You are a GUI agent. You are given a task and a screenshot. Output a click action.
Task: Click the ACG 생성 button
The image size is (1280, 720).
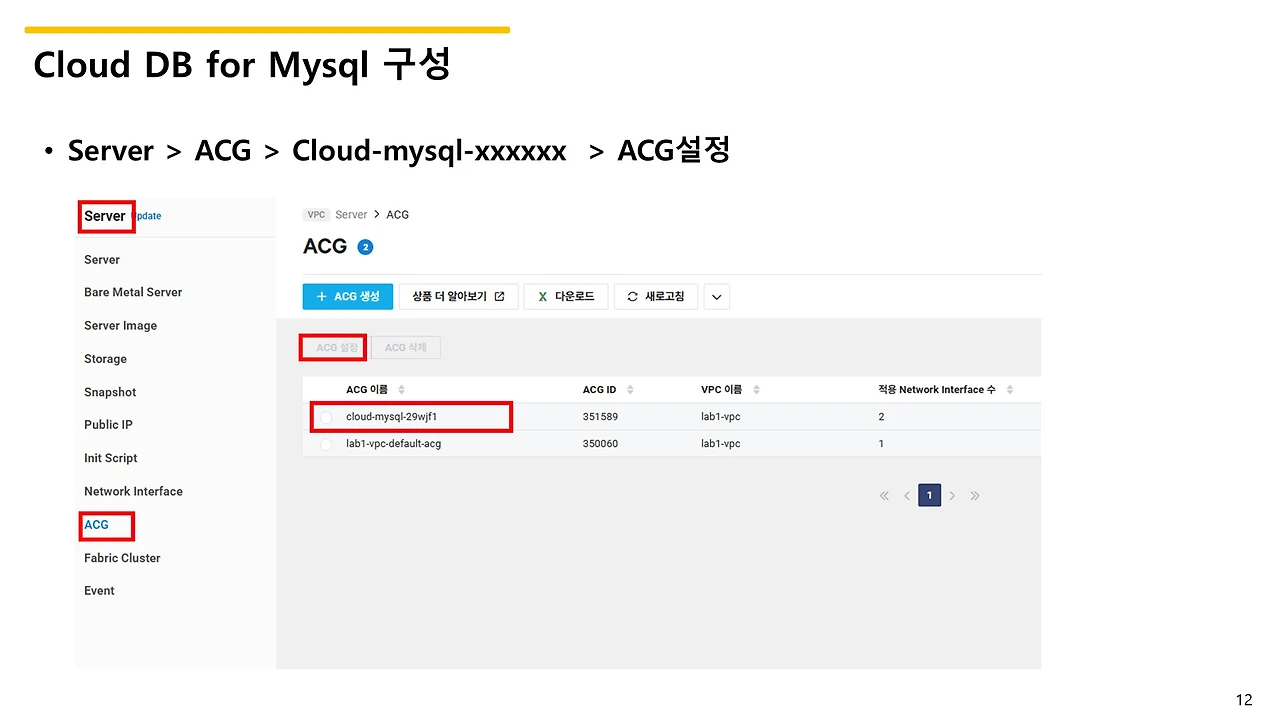coord(348,297)
